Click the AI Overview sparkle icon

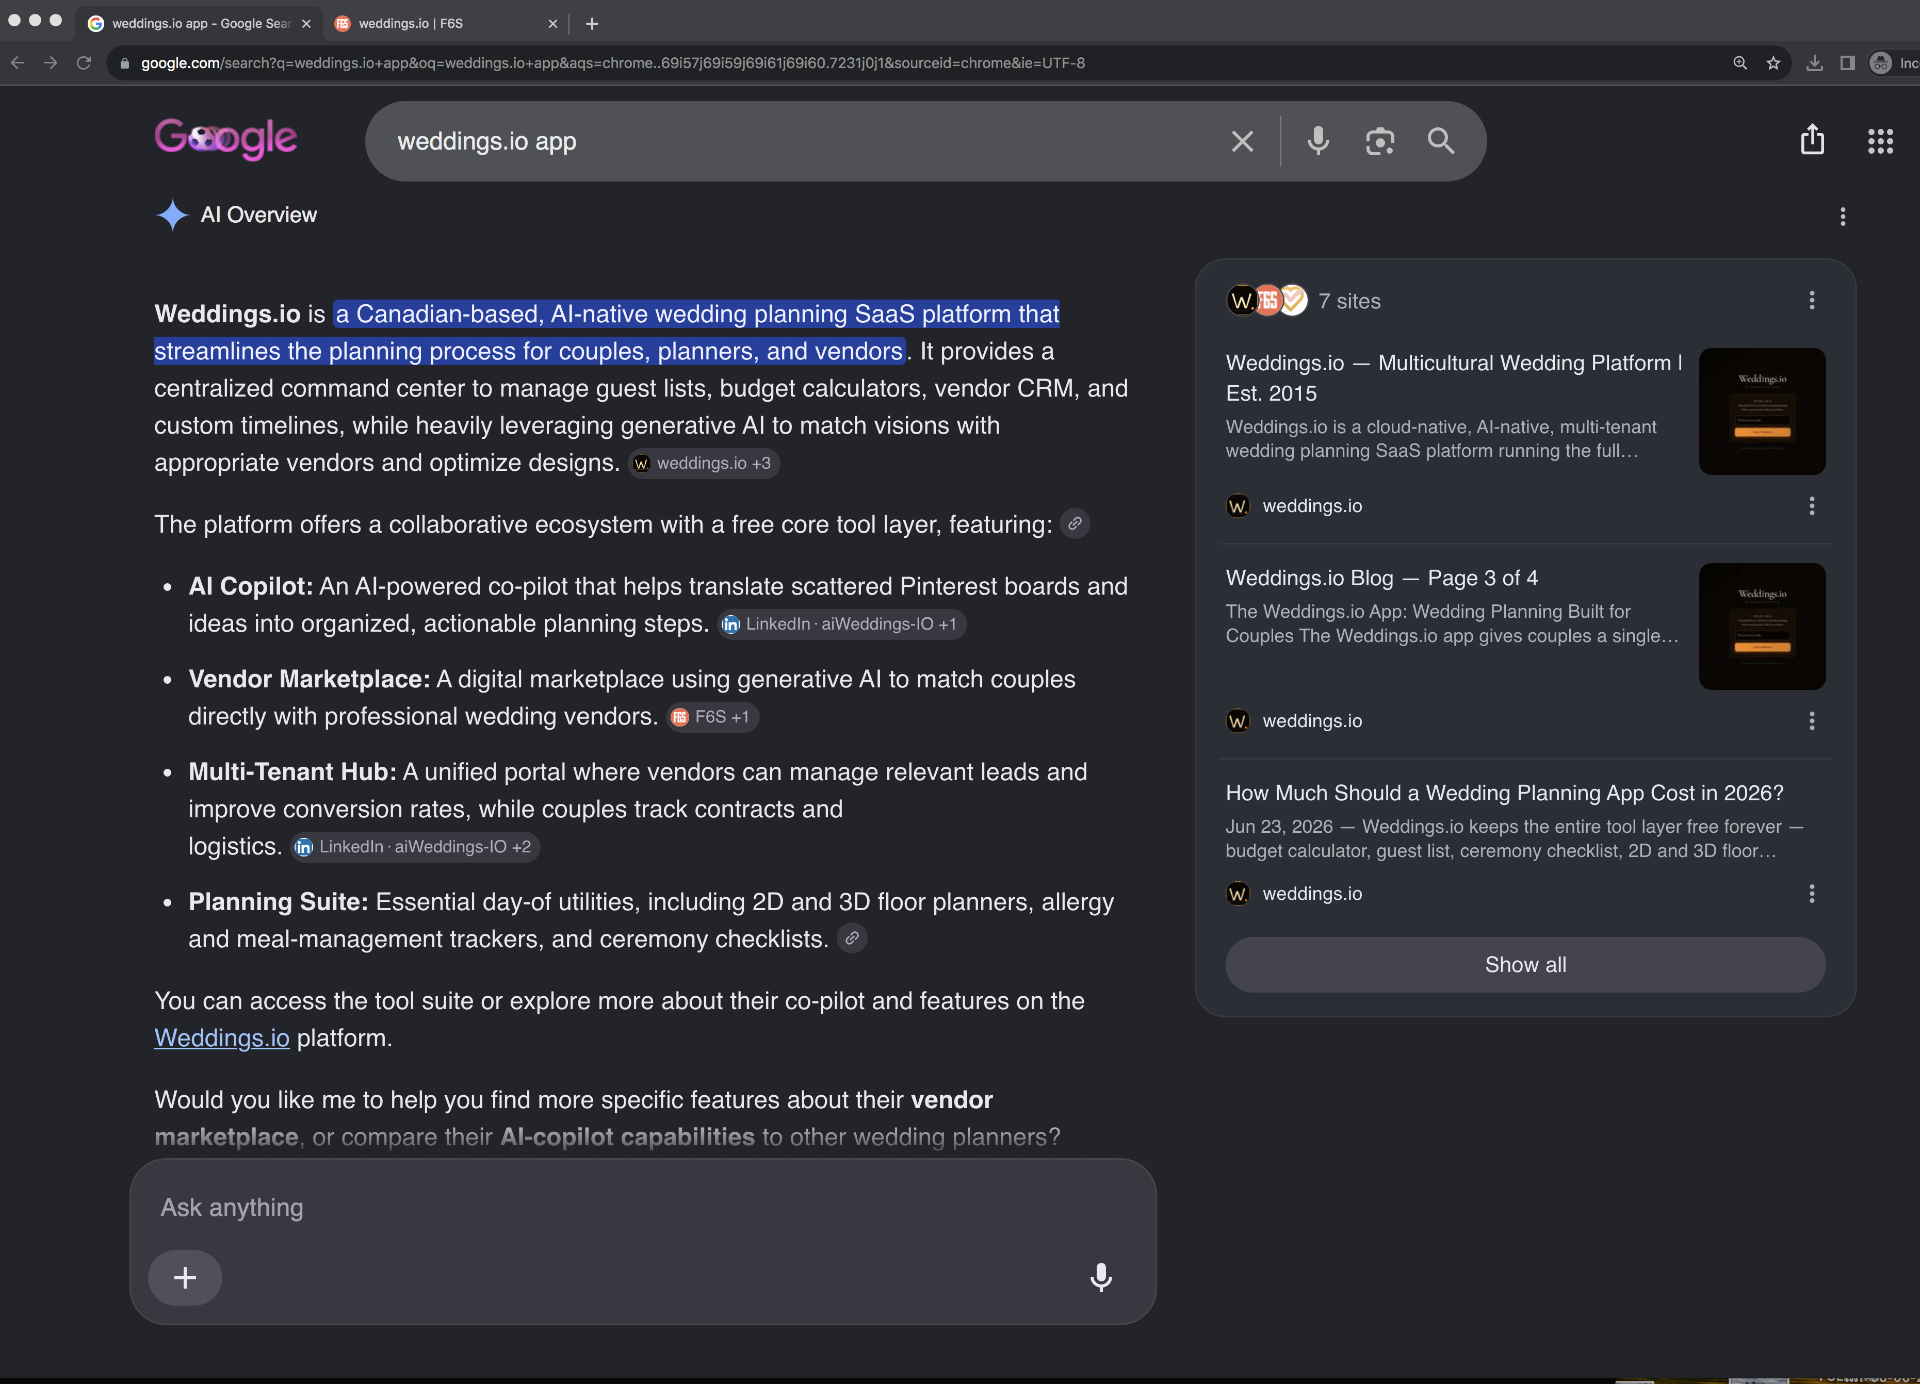(172, 215)
